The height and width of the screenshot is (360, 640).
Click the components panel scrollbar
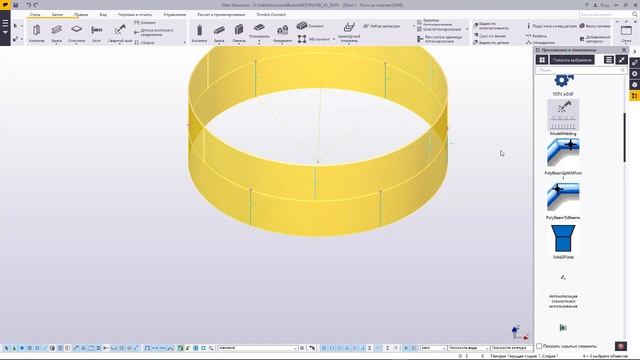[624, 138]
